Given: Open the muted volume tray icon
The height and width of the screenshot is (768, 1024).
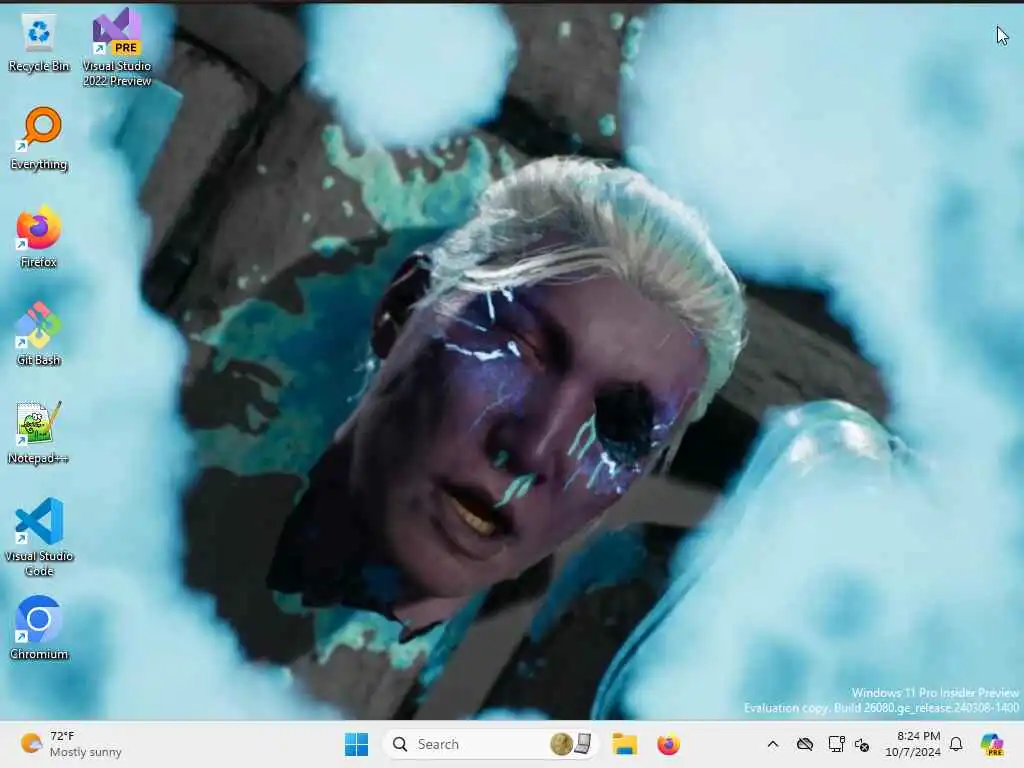Looking at the screenshot, I should click(x=862, y=744).
